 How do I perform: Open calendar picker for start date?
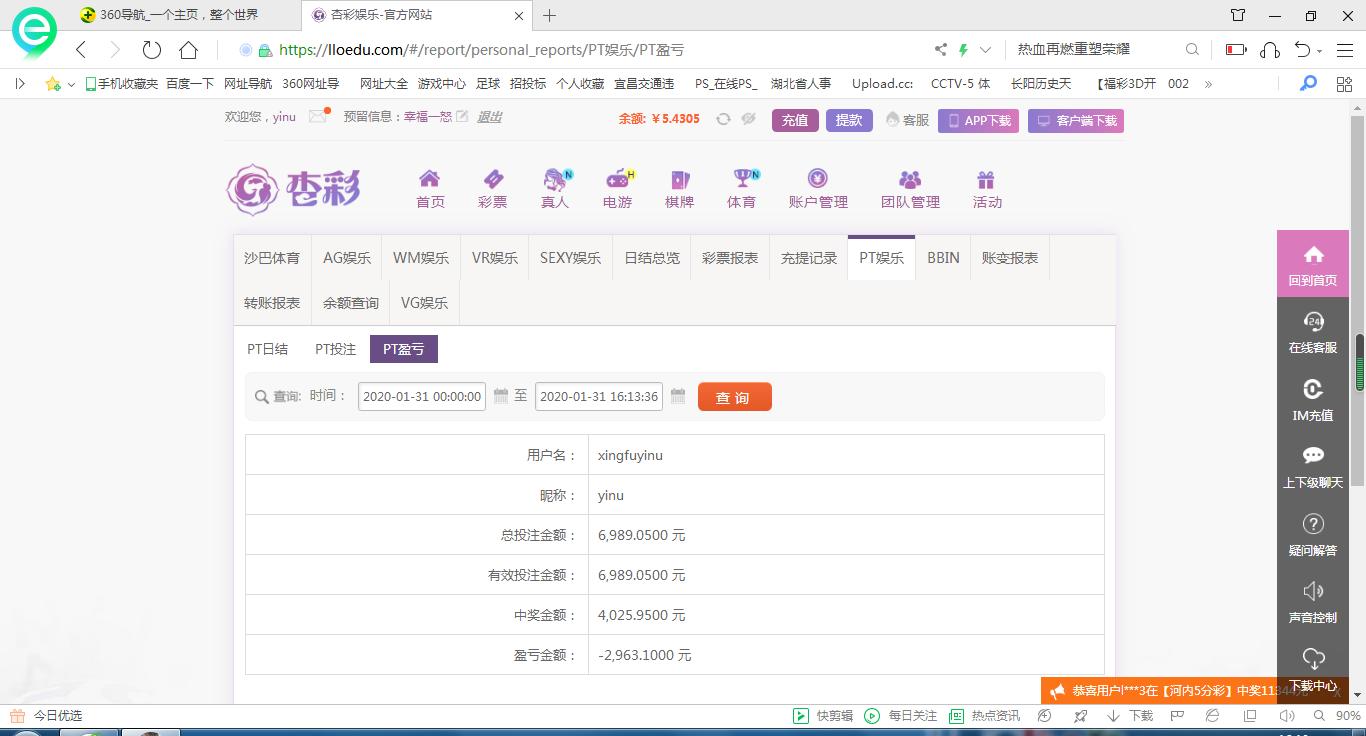[501, 397]
